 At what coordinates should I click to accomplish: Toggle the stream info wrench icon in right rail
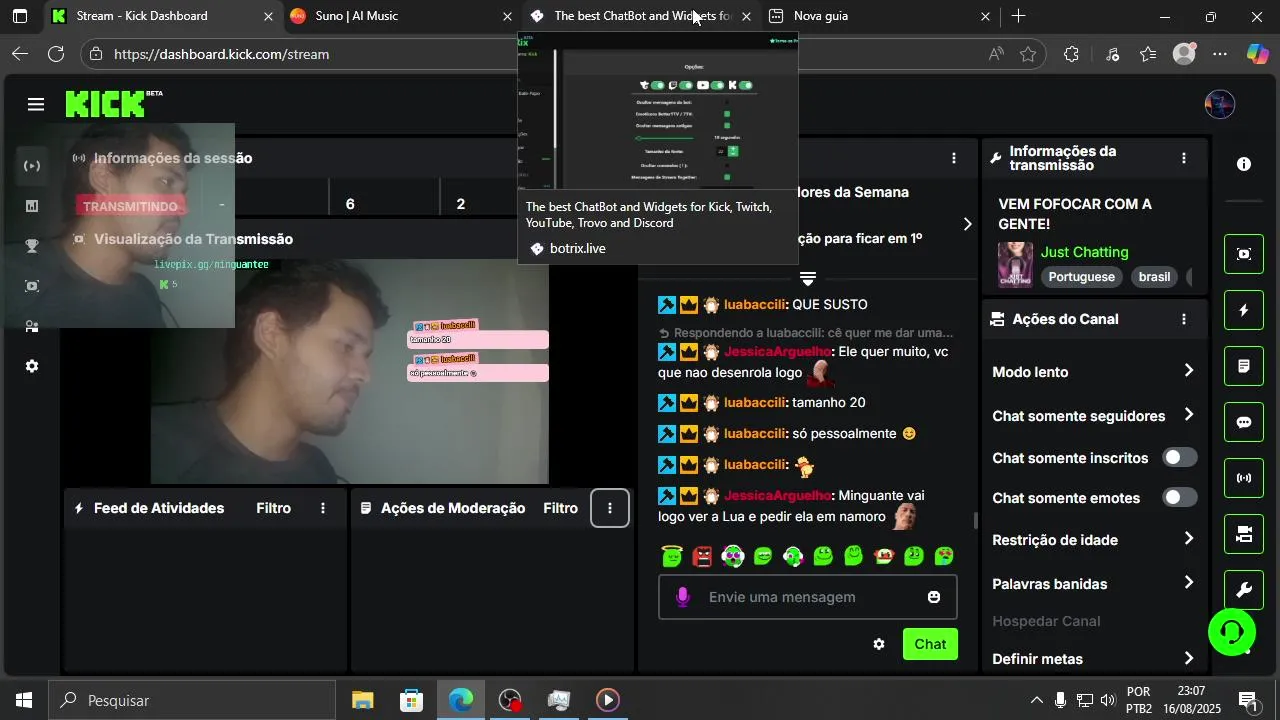point(1244,590)
